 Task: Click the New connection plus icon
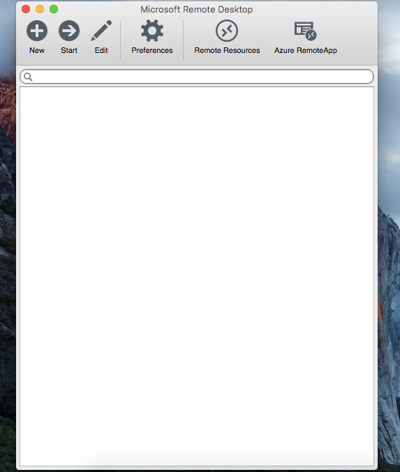click(37, 31)
